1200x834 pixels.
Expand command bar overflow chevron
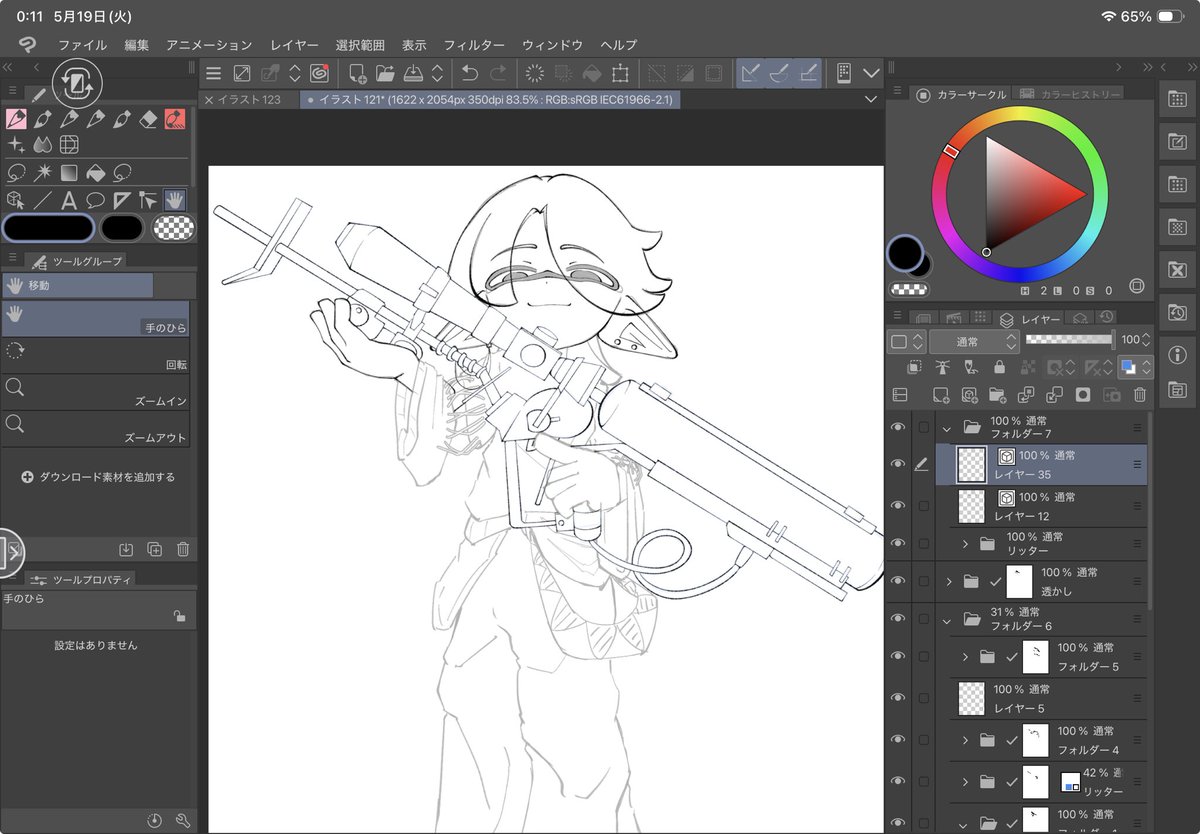[x=870, y=73]
